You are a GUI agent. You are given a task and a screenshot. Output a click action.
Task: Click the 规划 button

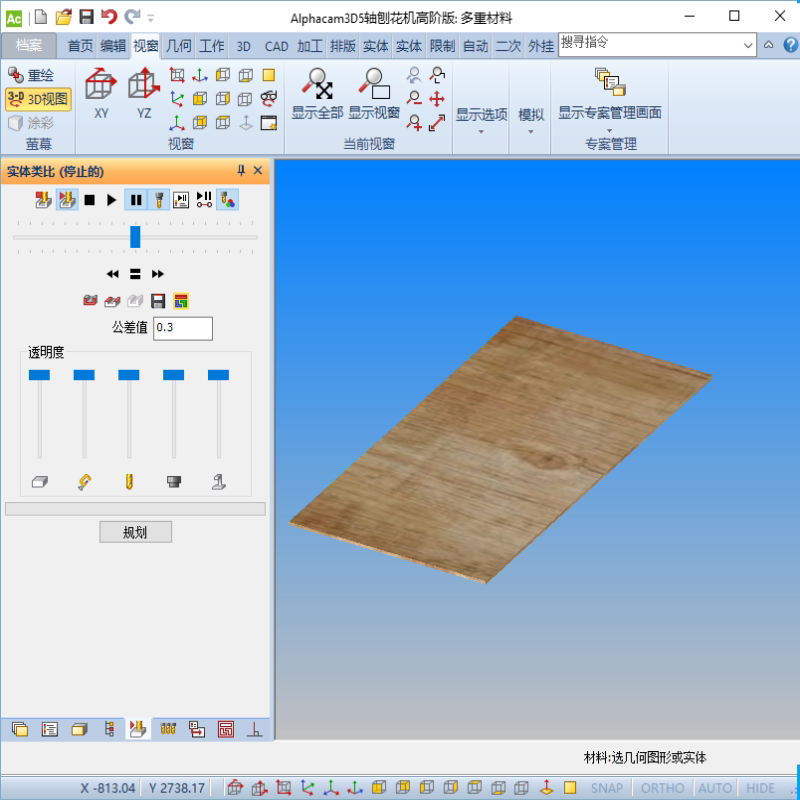click(x=135, y=532)
